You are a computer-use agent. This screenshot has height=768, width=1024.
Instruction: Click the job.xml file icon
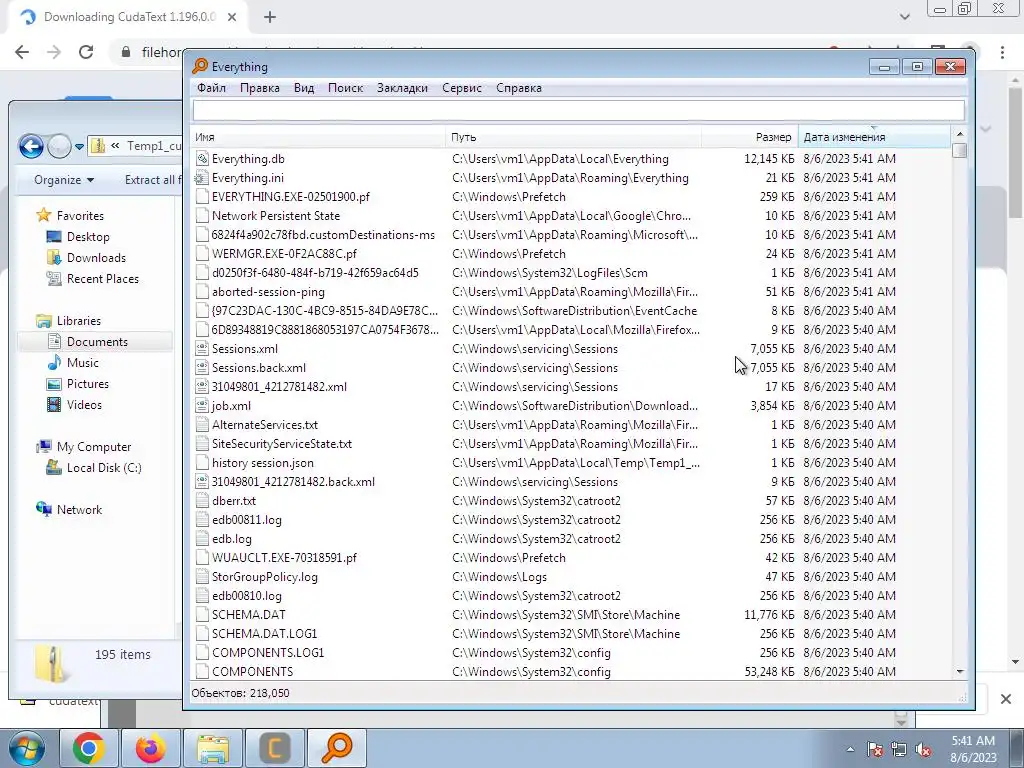tap(202, 406)
